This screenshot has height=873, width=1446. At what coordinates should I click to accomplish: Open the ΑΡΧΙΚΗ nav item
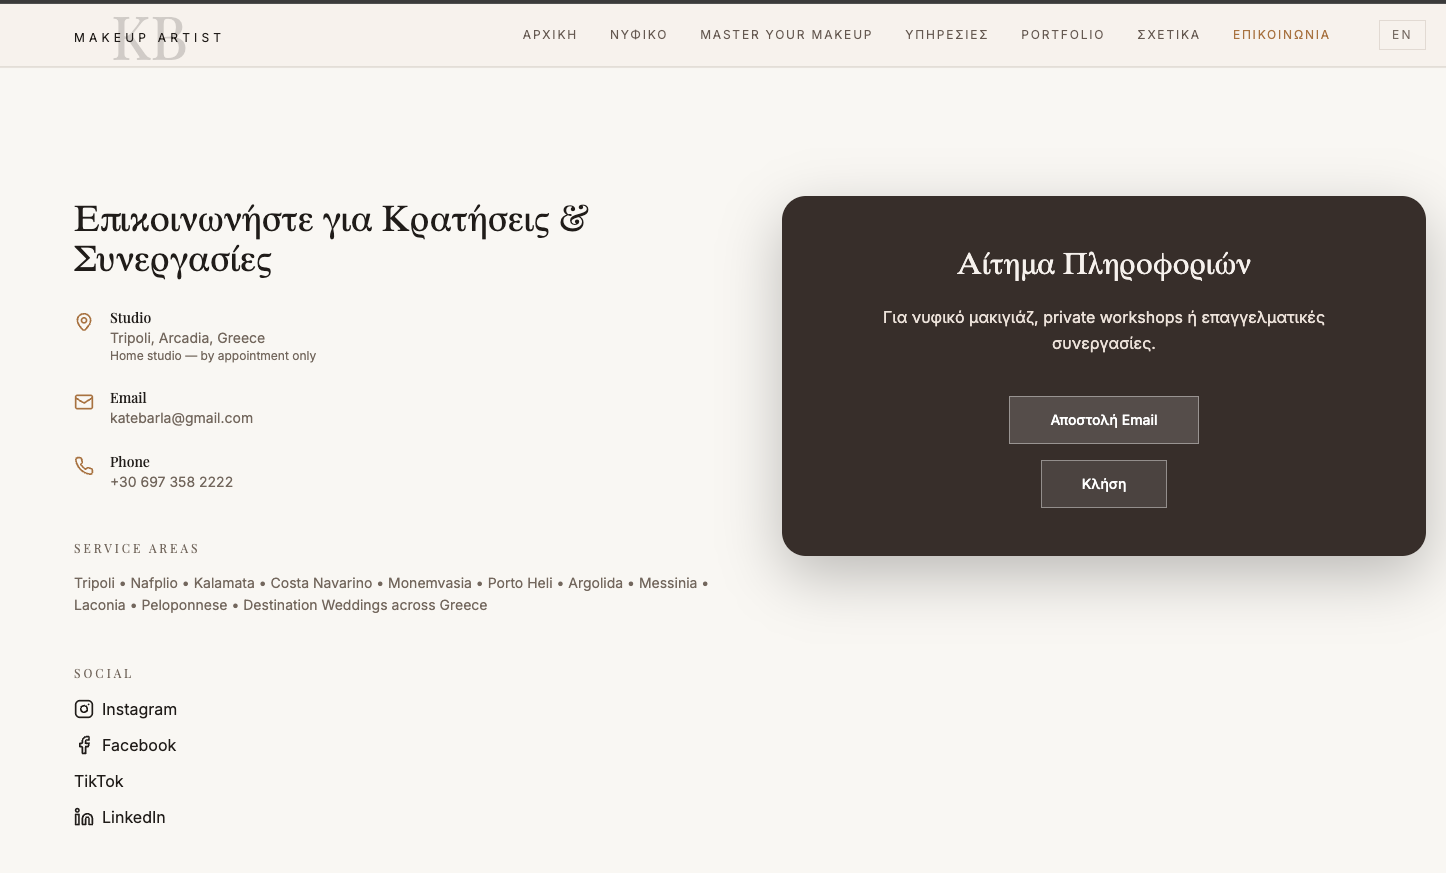[x=550, y=35]
